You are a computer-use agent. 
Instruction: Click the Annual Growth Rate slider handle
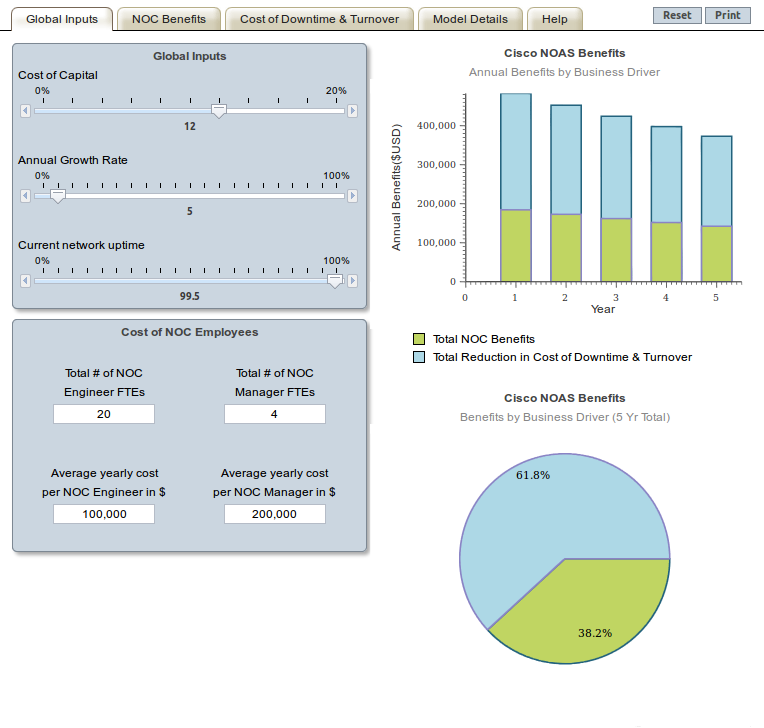point(58,196)
